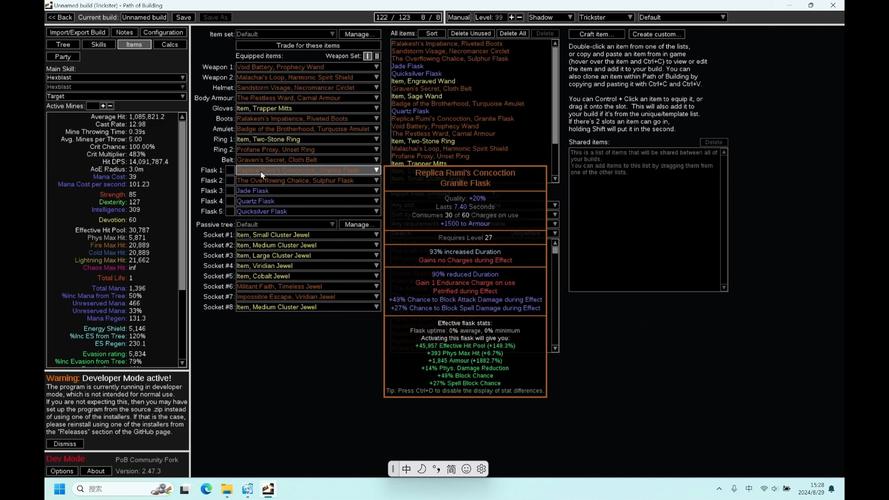Select weapon set I button
This screenshot has width=889, height=500.
click(x=367, y=56)
